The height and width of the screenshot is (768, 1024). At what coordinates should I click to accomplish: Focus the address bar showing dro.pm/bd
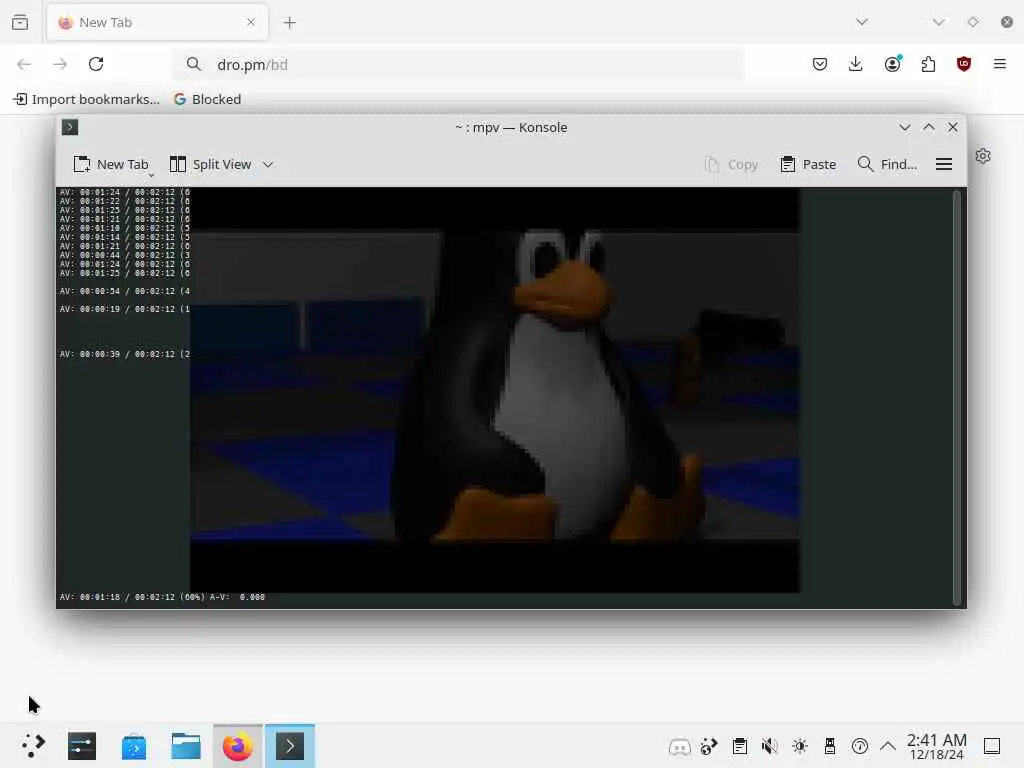pos(458,65)
